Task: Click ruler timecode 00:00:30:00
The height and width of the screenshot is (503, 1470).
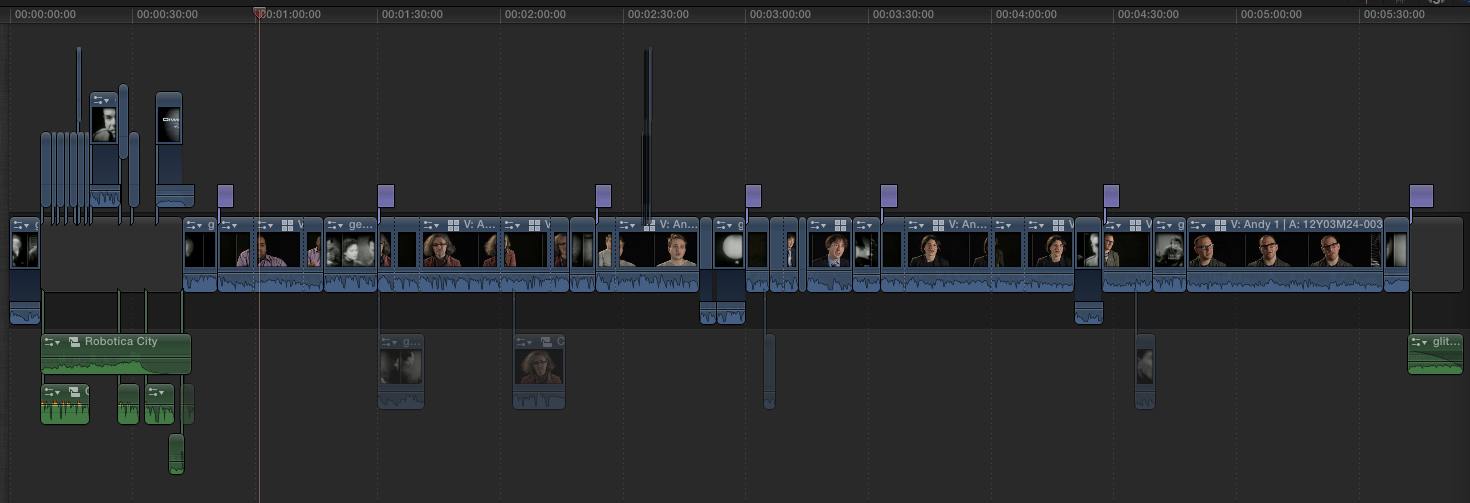Action: [x=166, y=15]
